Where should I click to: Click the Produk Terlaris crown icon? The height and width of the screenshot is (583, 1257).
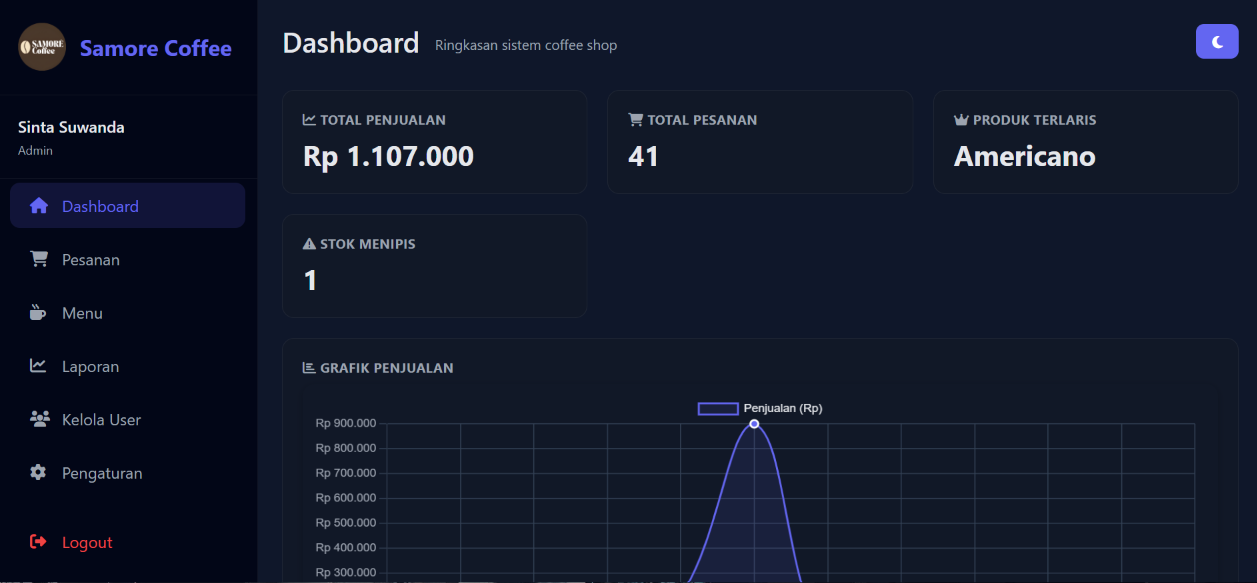coord(961,120)
